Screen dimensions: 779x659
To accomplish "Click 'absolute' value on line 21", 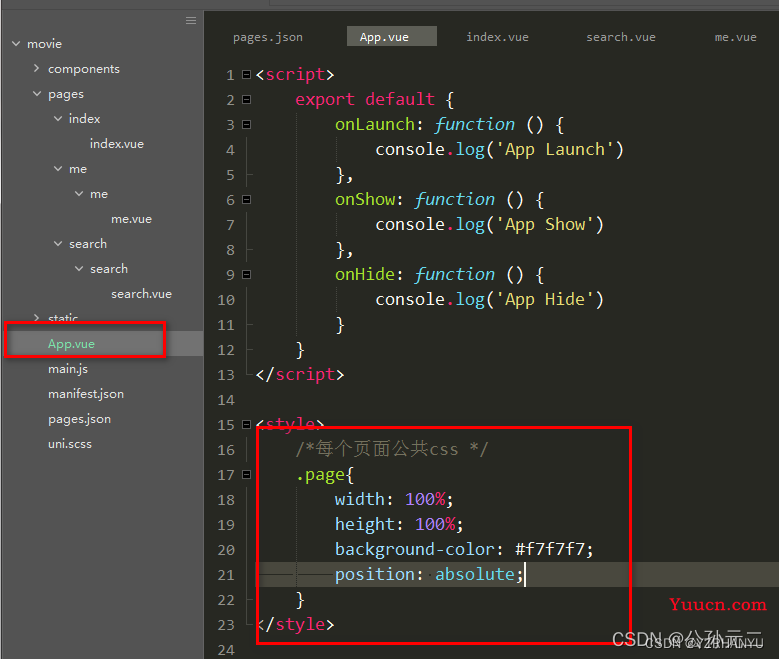I will pyautogui.click(x=474, y=575).
